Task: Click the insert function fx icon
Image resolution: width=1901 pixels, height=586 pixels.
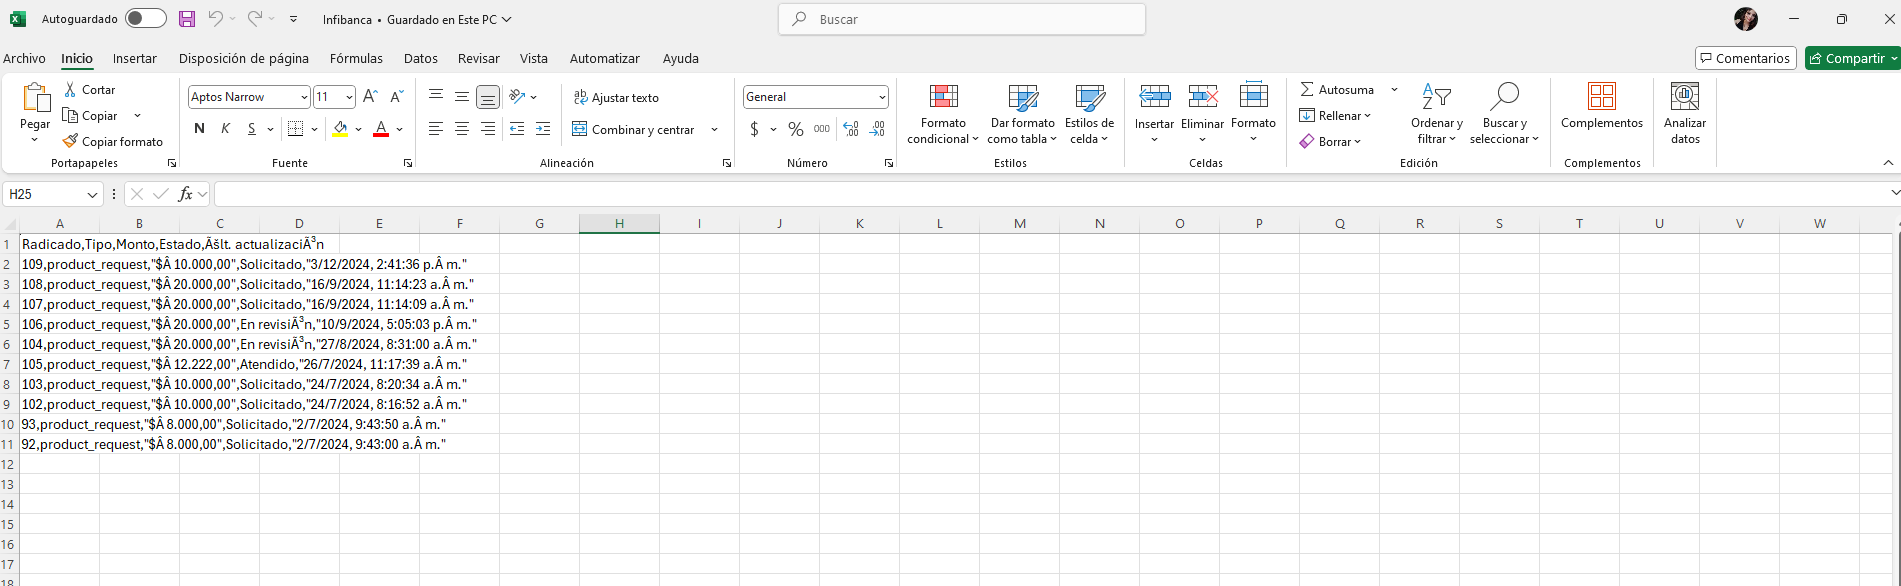Action: (185, 194)
